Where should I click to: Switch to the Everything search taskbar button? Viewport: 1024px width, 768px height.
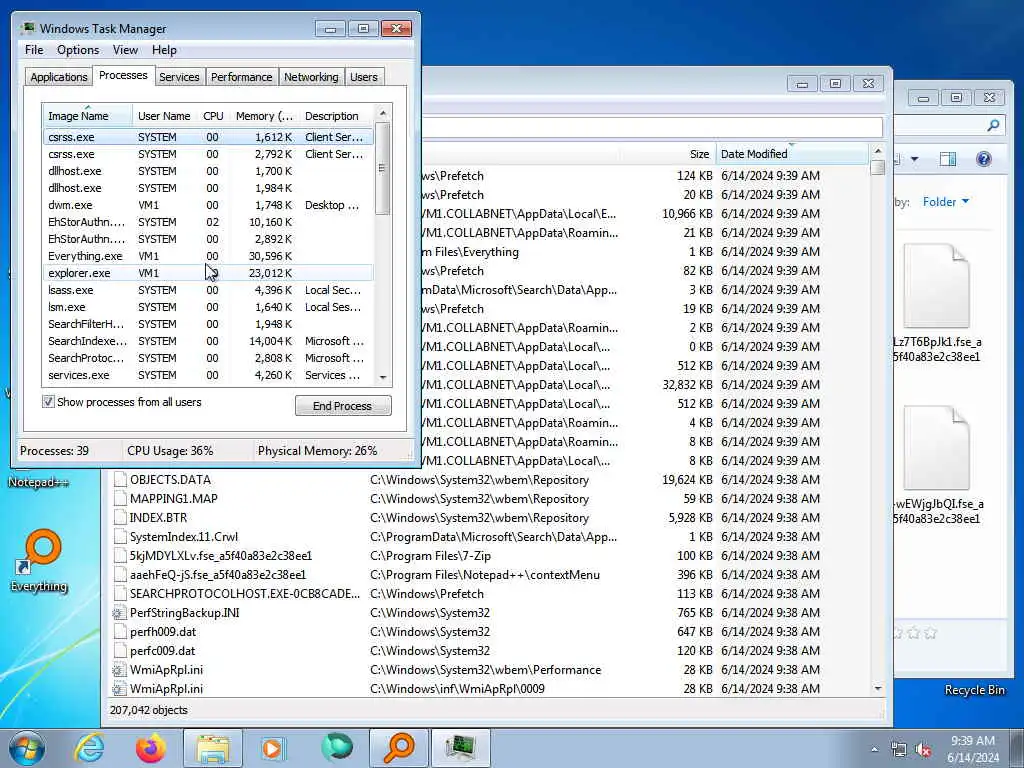(x=399, y=748)
